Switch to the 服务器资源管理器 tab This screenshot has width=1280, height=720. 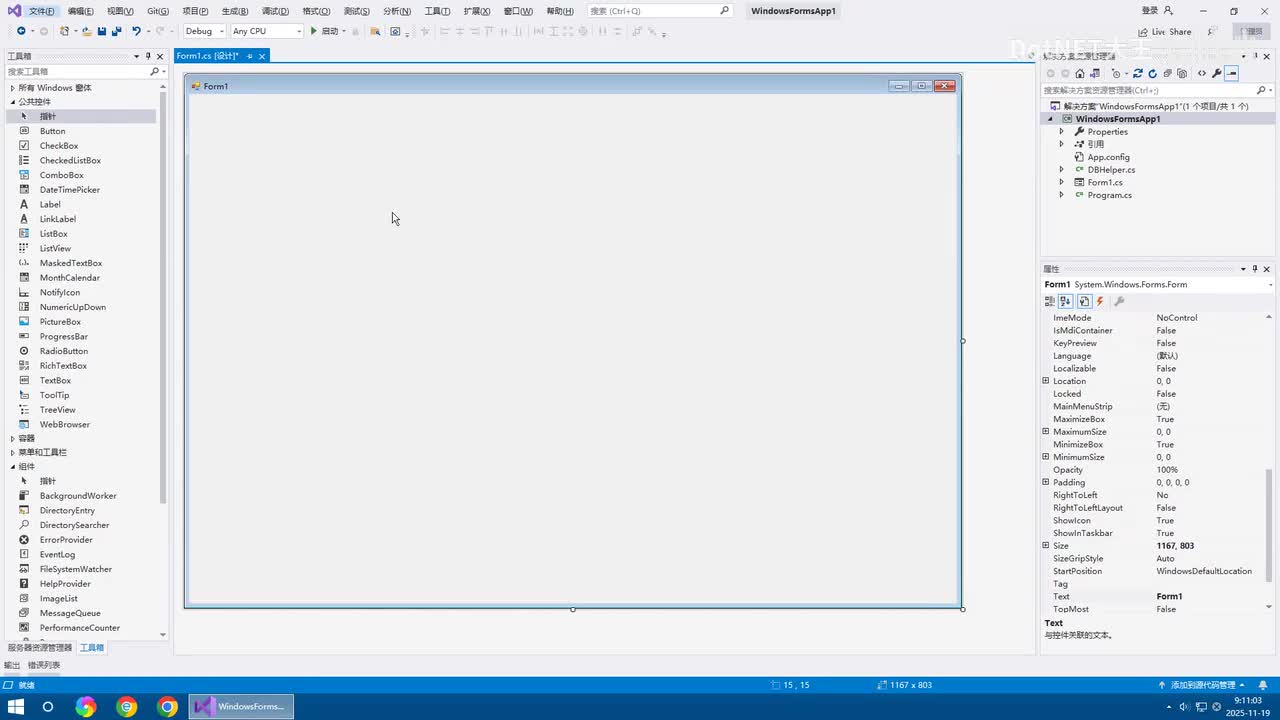(40, 648)
